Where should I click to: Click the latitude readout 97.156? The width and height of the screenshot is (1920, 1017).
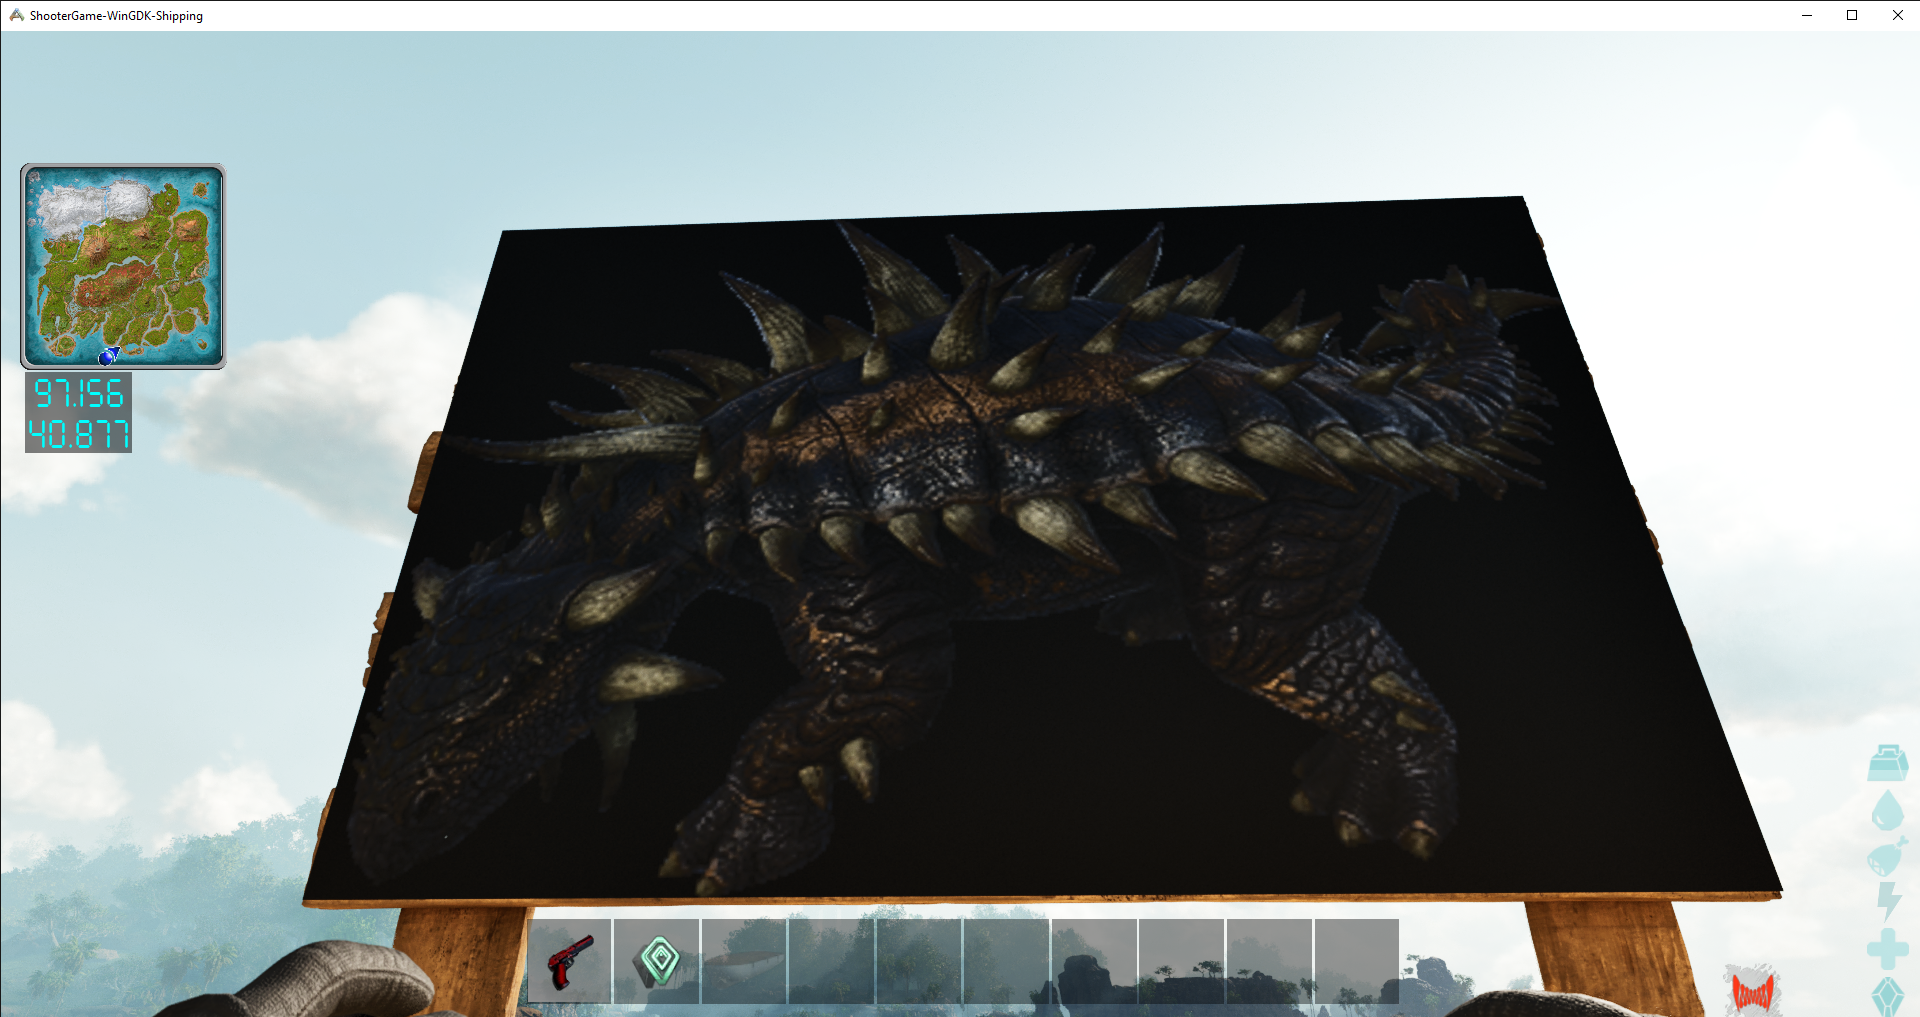click(79, 393)
